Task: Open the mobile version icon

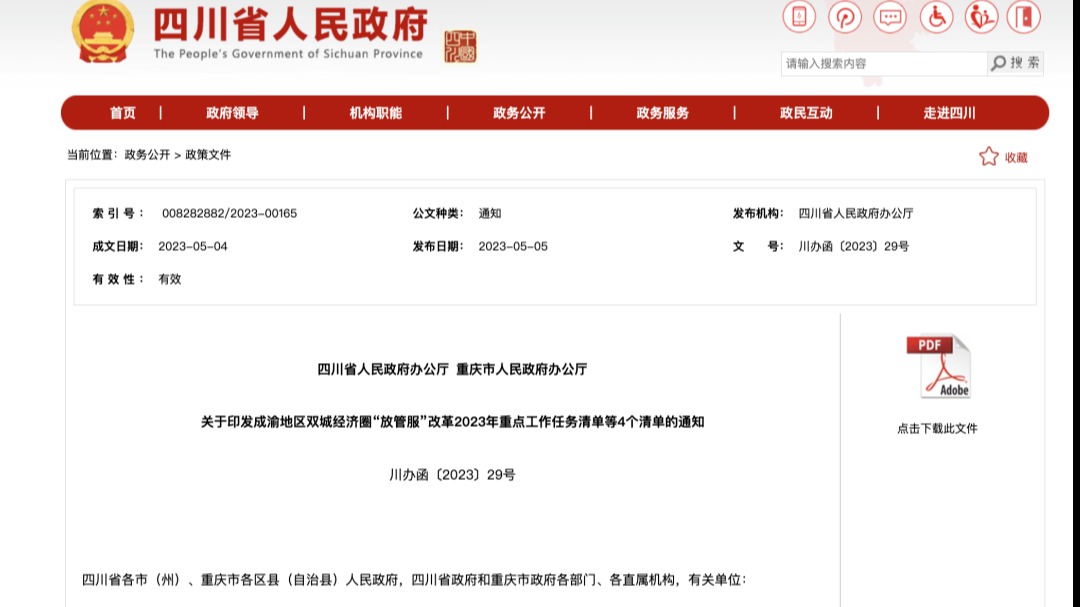Action: pos(797,17)
